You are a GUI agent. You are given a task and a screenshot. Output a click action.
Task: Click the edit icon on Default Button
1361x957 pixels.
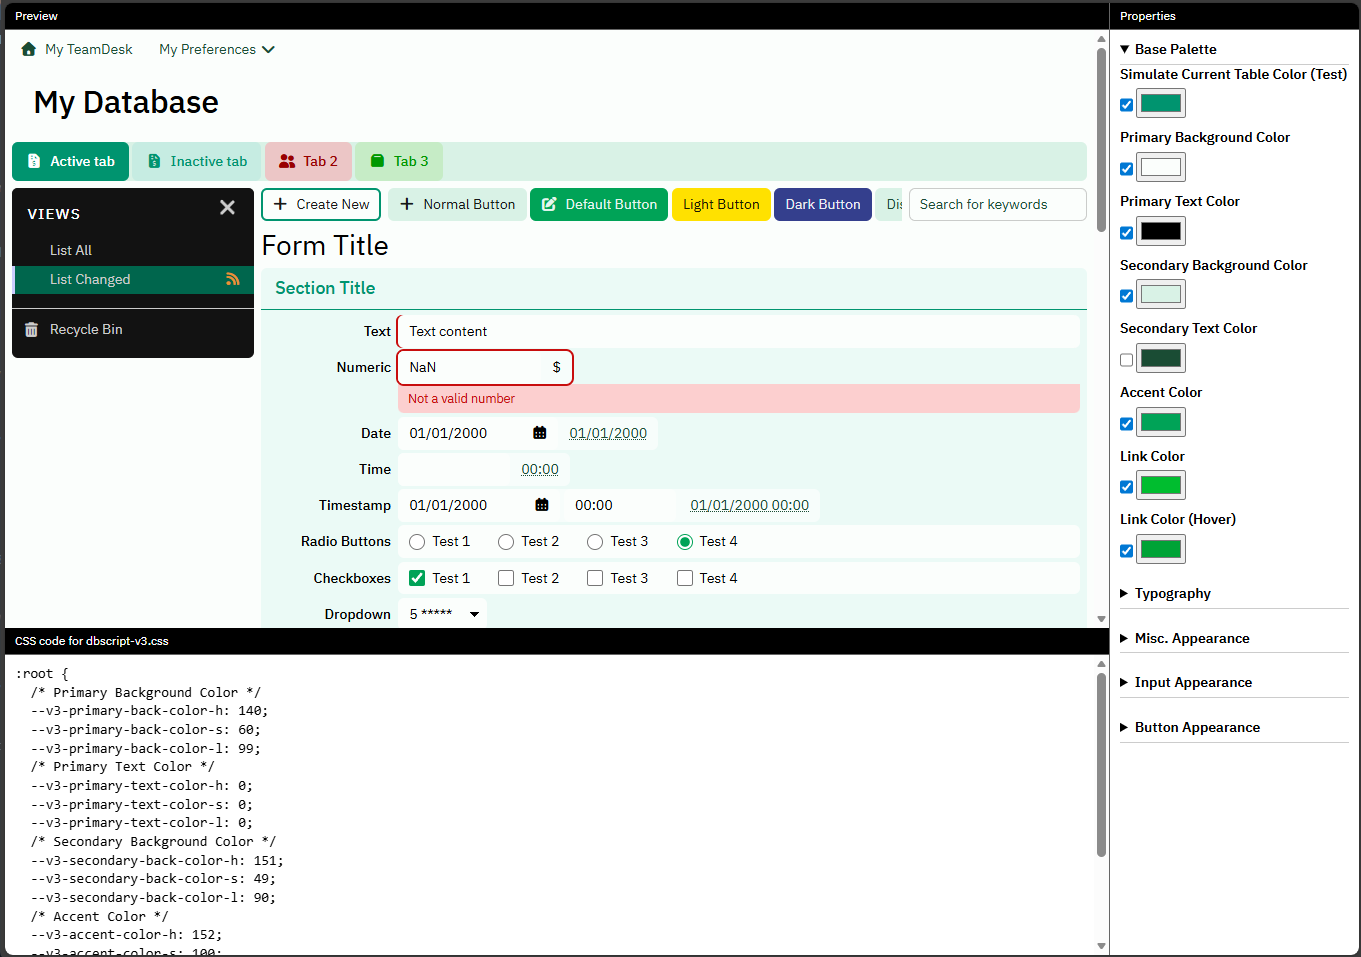[x=549, y=204]
